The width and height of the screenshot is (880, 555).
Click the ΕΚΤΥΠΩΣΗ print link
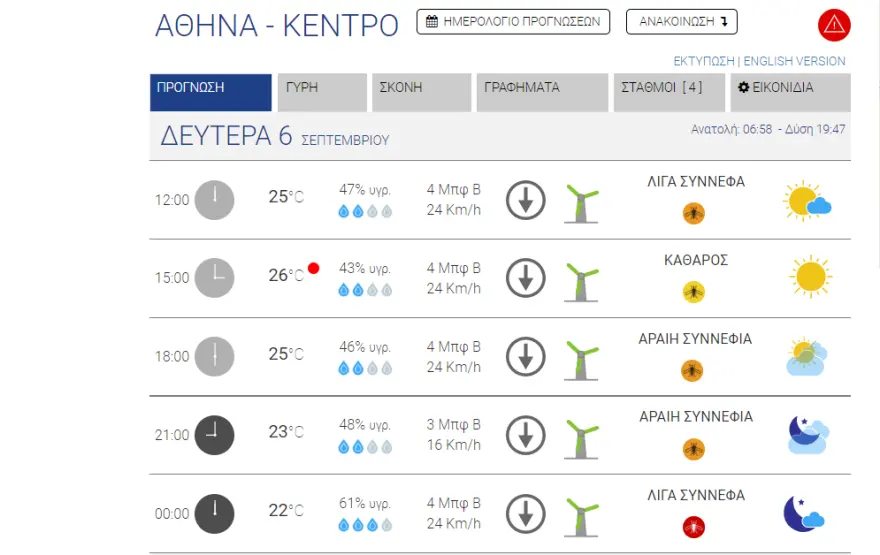point(704,61)
